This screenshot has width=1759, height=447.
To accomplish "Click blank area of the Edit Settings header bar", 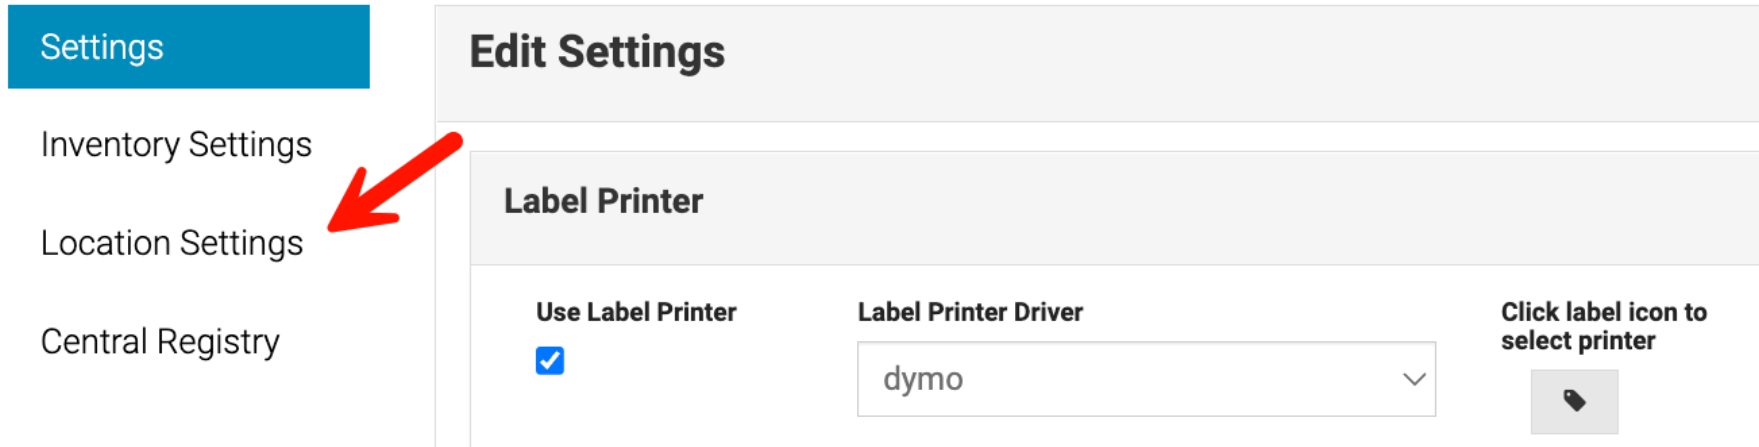I will pyautogui.click(x=1200, y=60).
